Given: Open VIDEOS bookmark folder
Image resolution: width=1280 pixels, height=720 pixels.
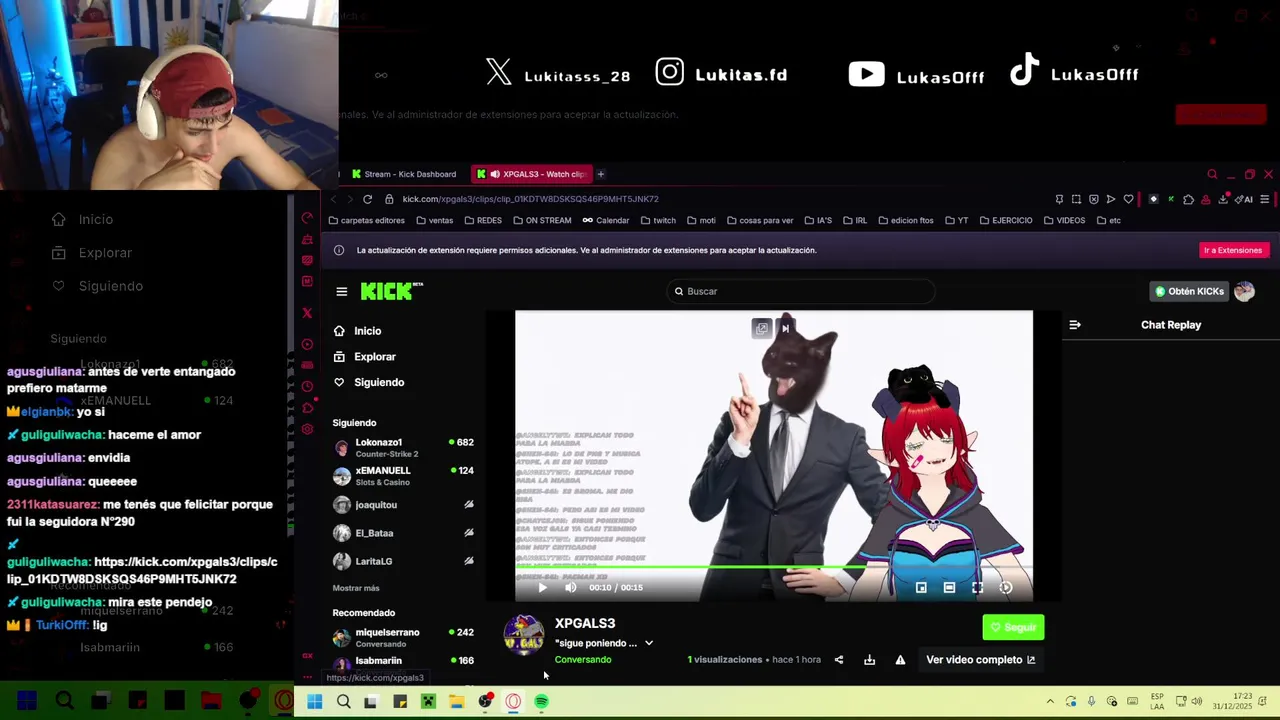Looking at the screenshot, I should (x=1064, y=220).
